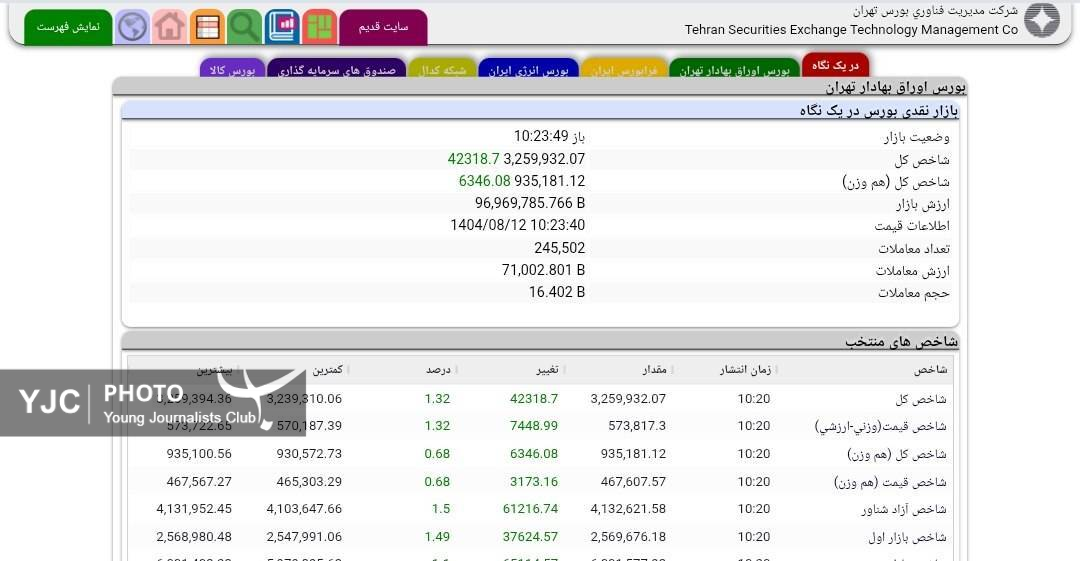Open the فرابورس ایران tab

(624, 70)
